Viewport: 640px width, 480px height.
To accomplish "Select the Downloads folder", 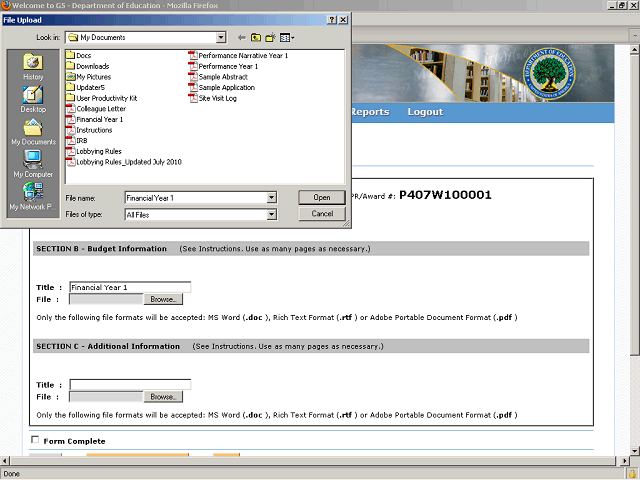I will pos(88,66).
